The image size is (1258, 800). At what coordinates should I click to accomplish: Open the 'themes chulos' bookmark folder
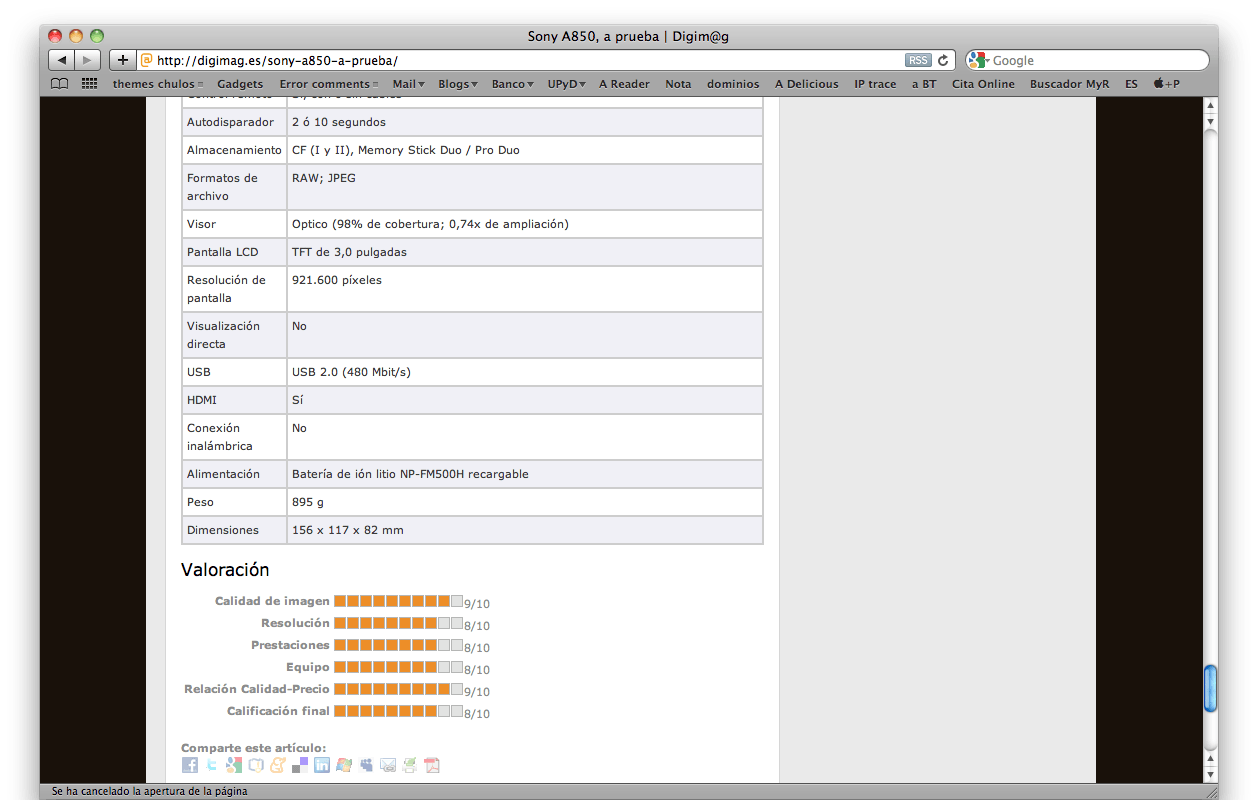(158, 84)
